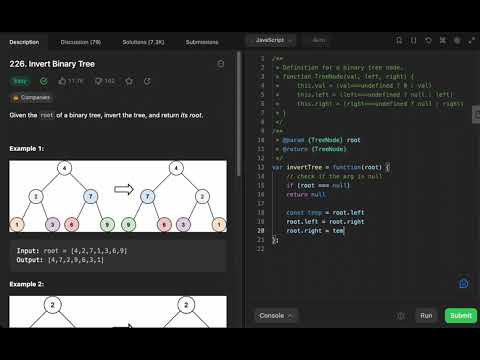
Task: Click the layout icon left of Run
Action: pyautogui.click(x=401, y=316)
